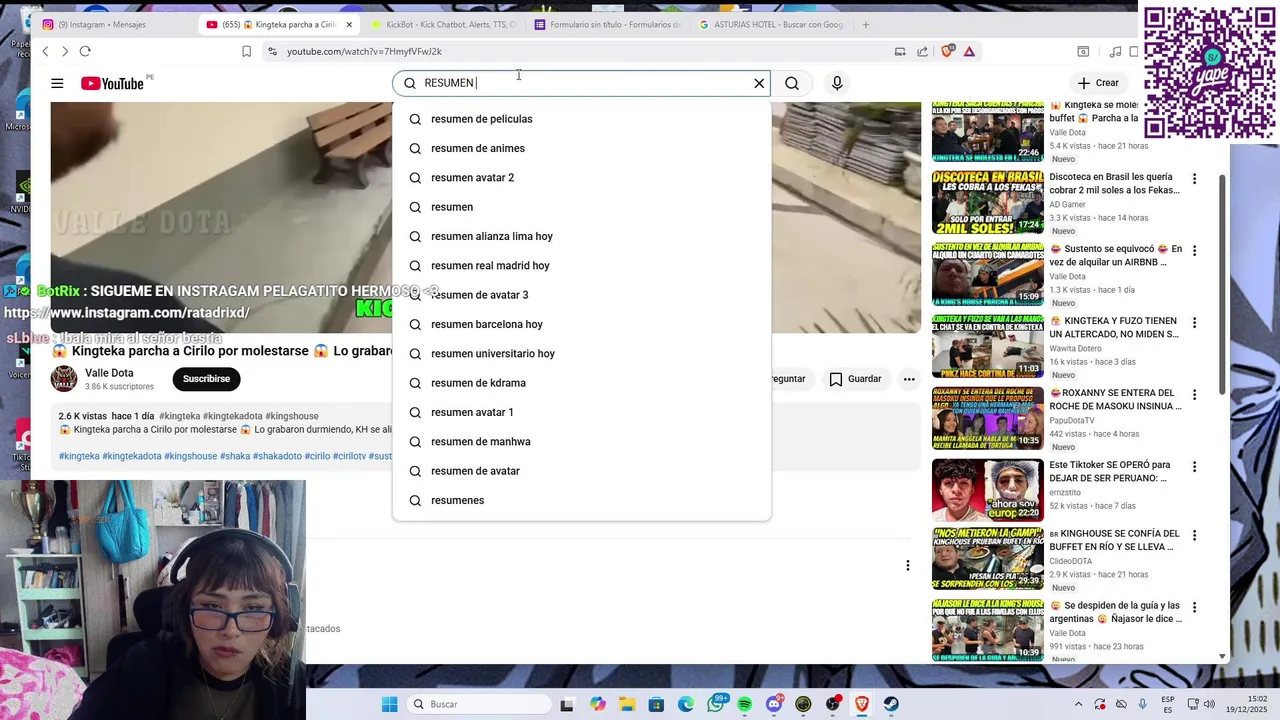
Task: Open the Brave Rewards triangle icon
Action: tap(969, 51)
